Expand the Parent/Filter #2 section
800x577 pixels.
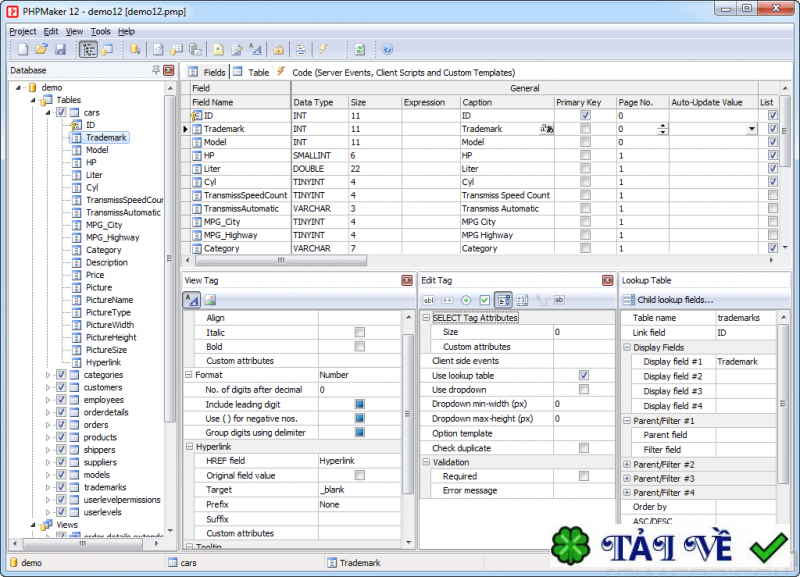click(x=627, y=465)
